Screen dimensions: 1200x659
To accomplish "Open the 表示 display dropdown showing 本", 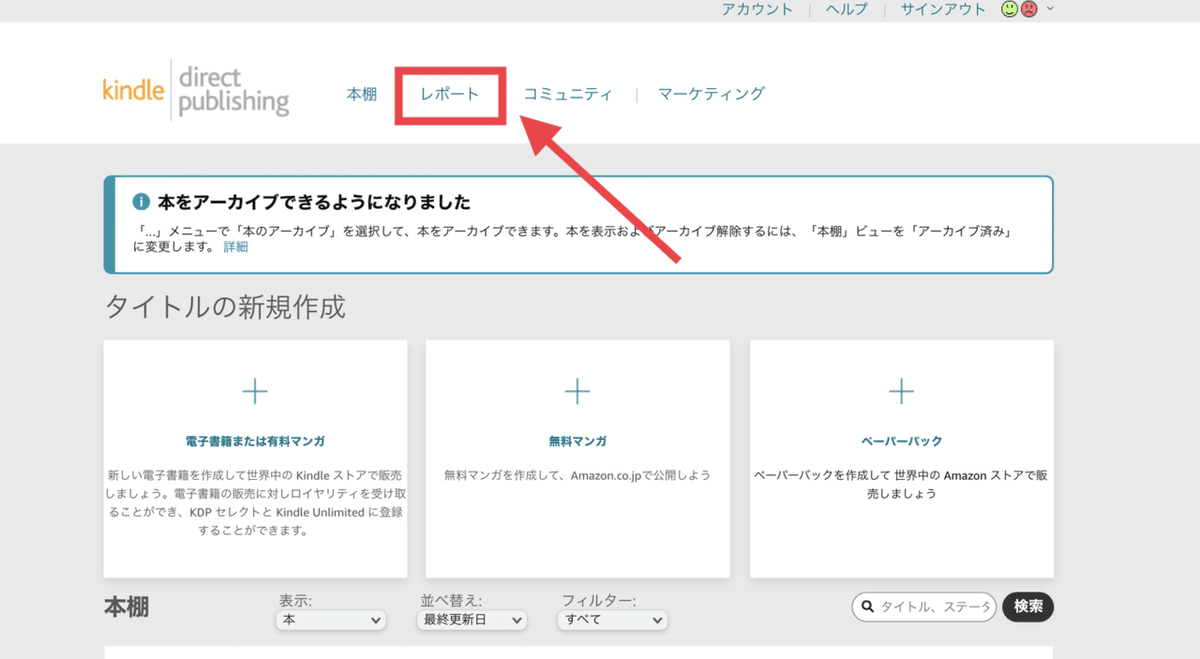I will click(x=330, y=620).
